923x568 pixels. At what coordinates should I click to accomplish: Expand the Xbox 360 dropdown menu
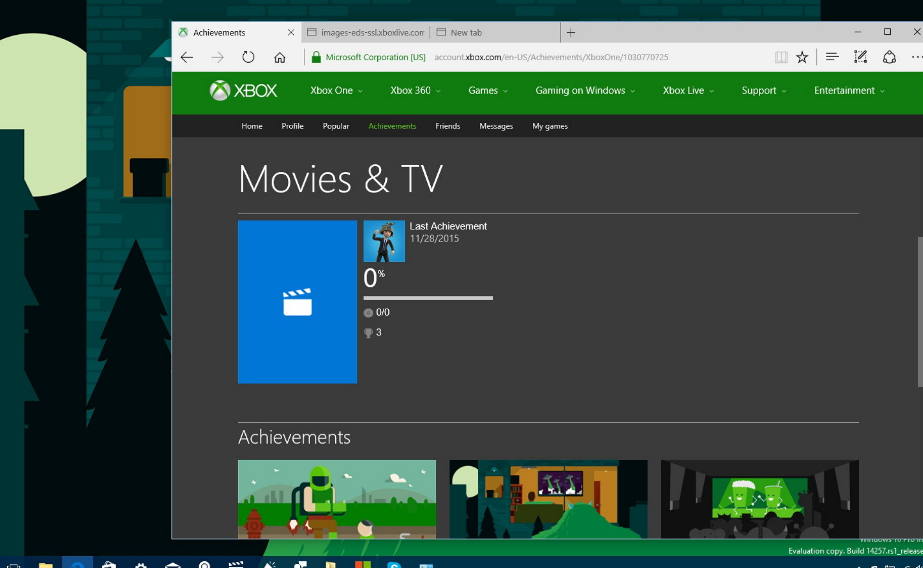415,91
